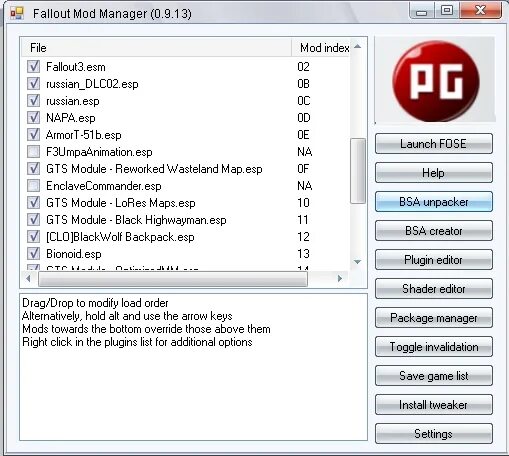Disable the russian.esp plugin checkbox
This screenshot has height=456, width=509.
coord(33,101)
